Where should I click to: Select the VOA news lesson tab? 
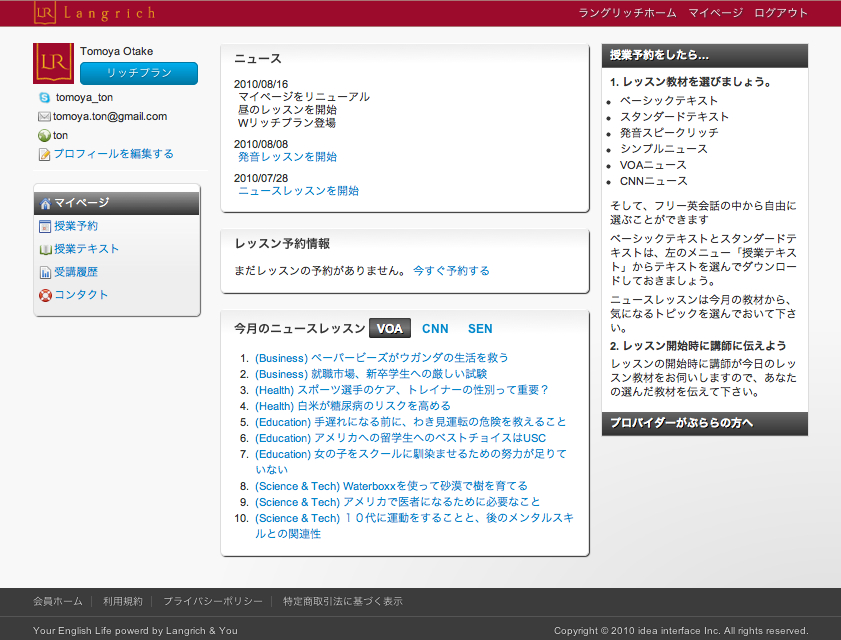(390, 328)
